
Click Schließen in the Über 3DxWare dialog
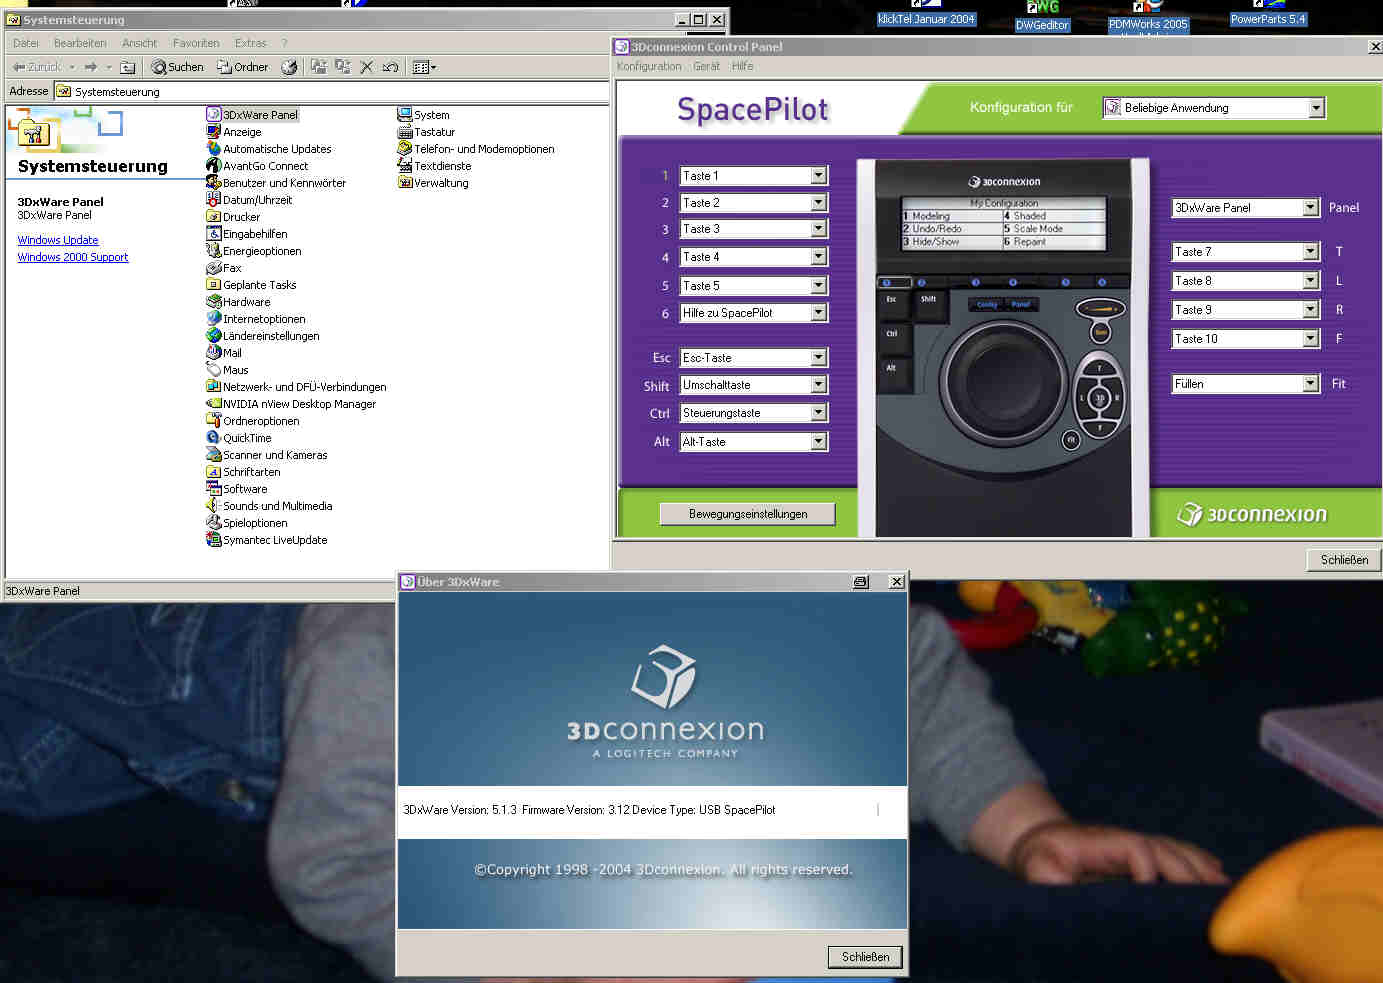click(x=865, y=957)
